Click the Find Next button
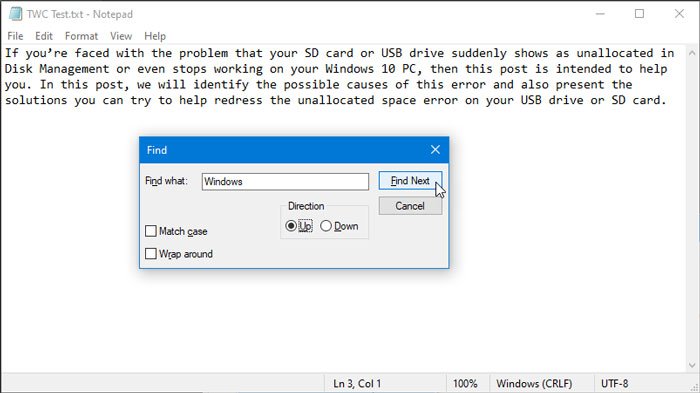The width and height of the screenshot is (700, 393). point(410,180)
